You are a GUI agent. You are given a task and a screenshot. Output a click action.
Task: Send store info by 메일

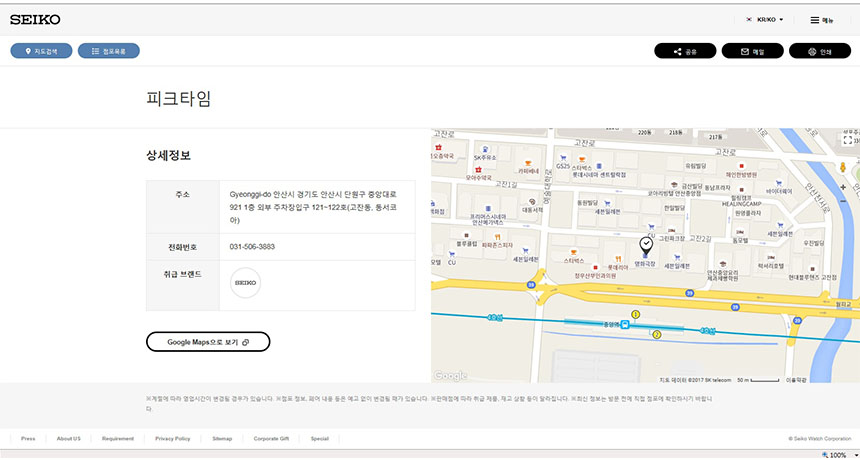point(752,51)
